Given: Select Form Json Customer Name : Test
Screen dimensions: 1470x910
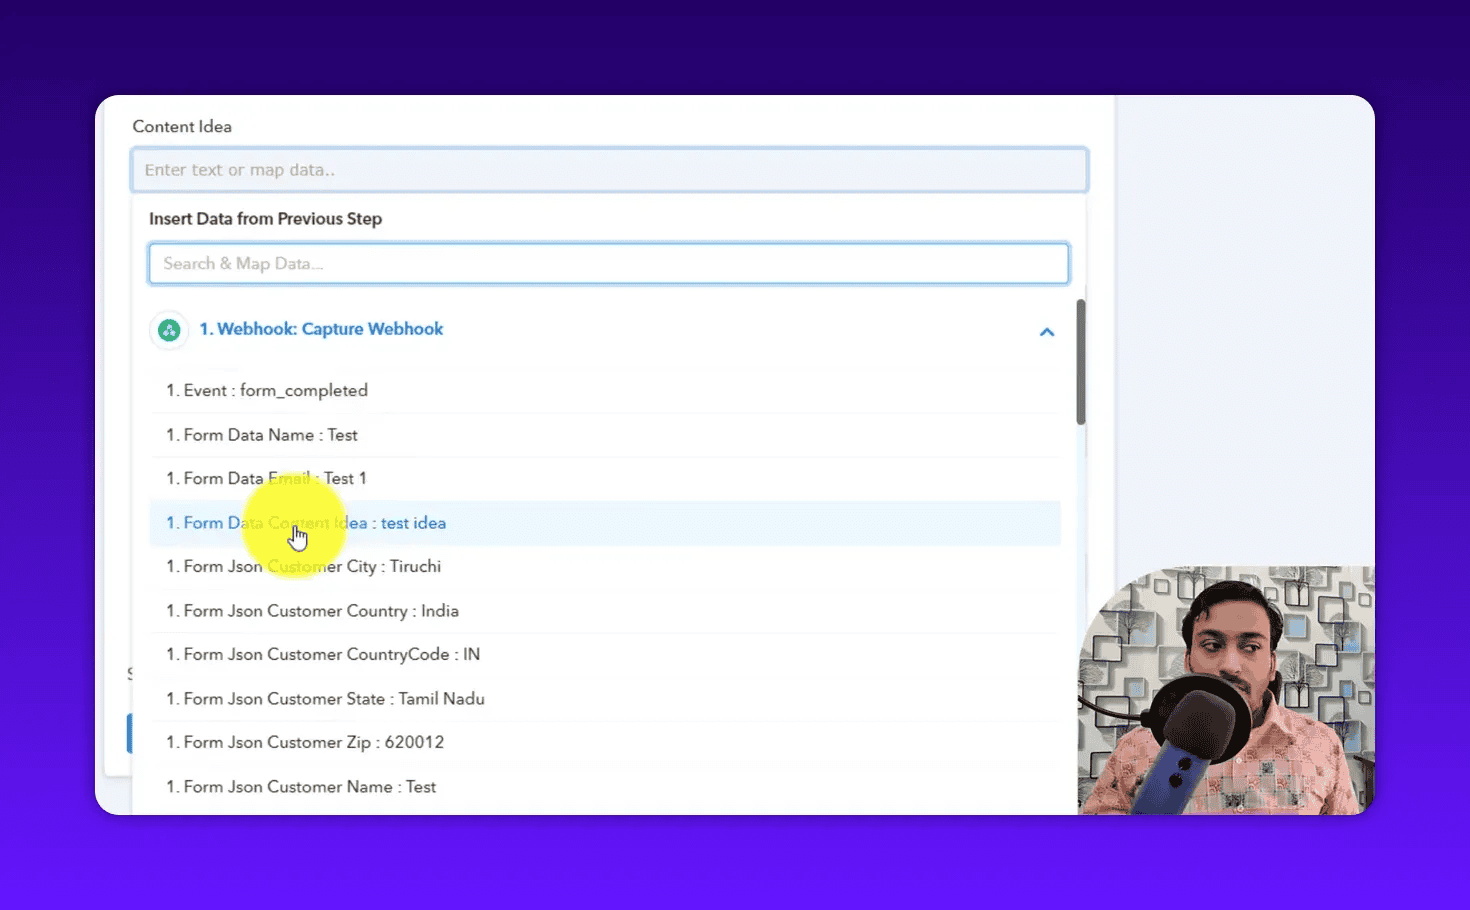Looking at the screenshot, I should coord(301,787).
